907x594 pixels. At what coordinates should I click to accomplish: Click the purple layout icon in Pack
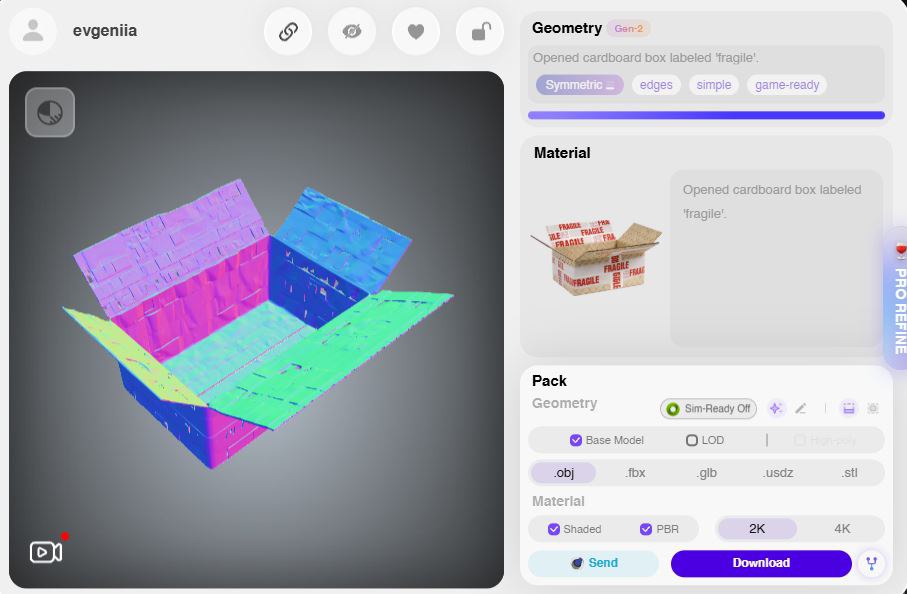(848, 408)
